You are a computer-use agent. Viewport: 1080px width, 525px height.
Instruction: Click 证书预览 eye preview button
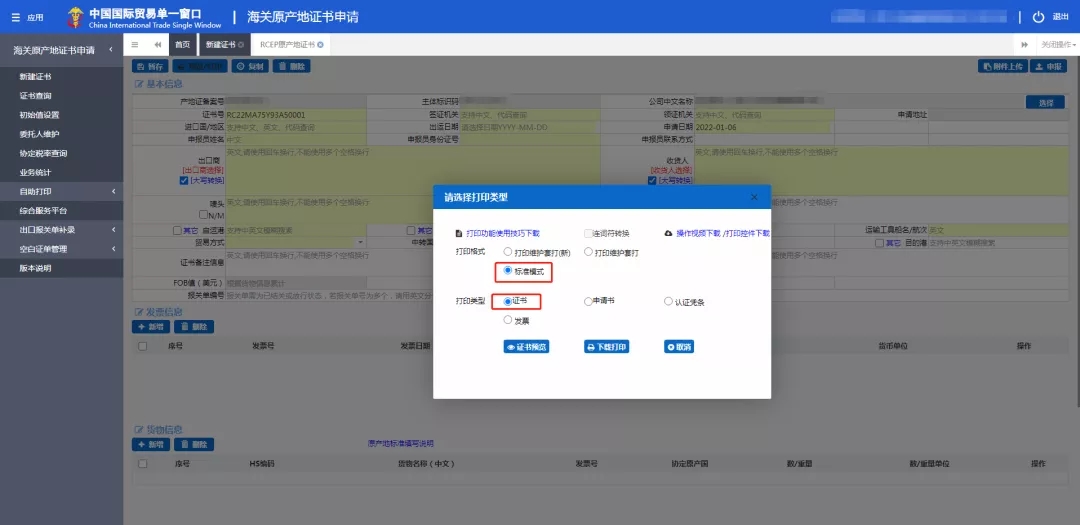[526, 347]
